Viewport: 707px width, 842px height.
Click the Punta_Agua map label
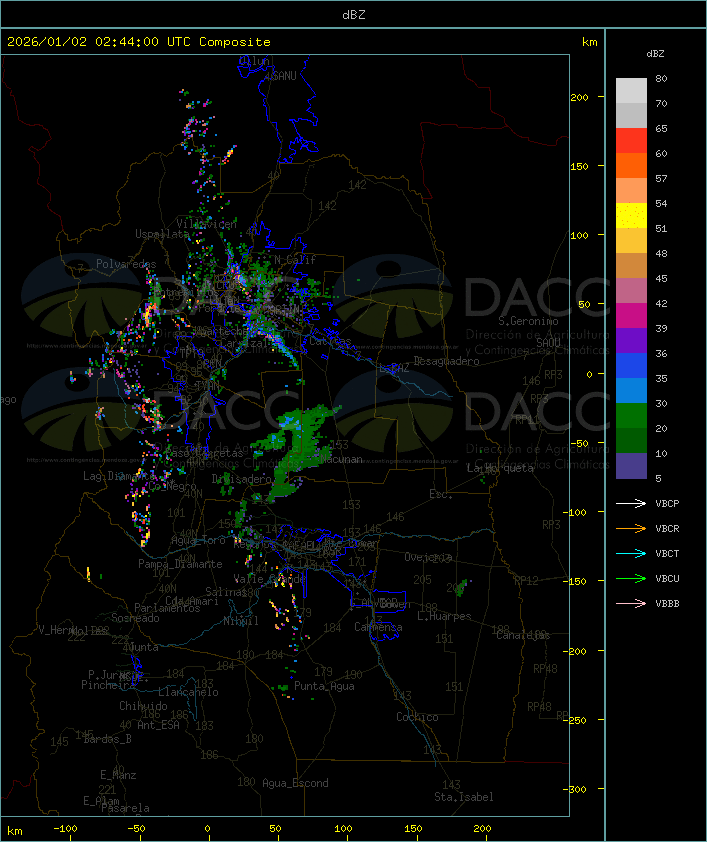click(x=324, y=686)
